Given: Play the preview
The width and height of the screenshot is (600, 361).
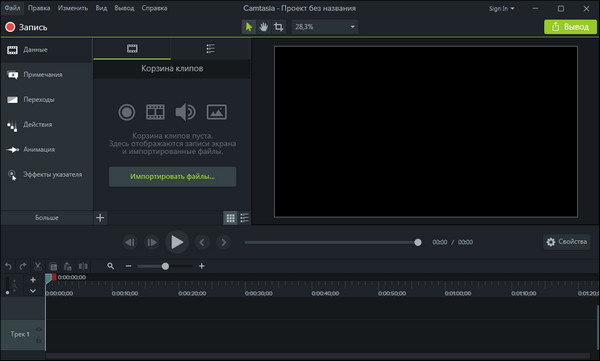Looking at the screenshot, I should click(177, 242).
